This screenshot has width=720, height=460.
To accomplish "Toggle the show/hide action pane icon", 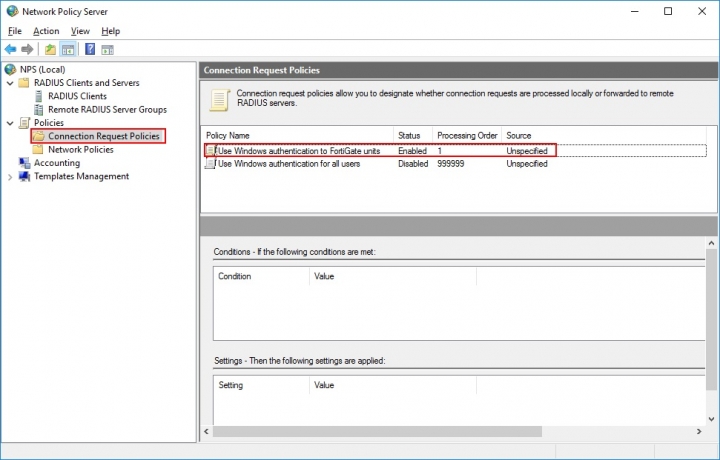I will tap(107, 50).
